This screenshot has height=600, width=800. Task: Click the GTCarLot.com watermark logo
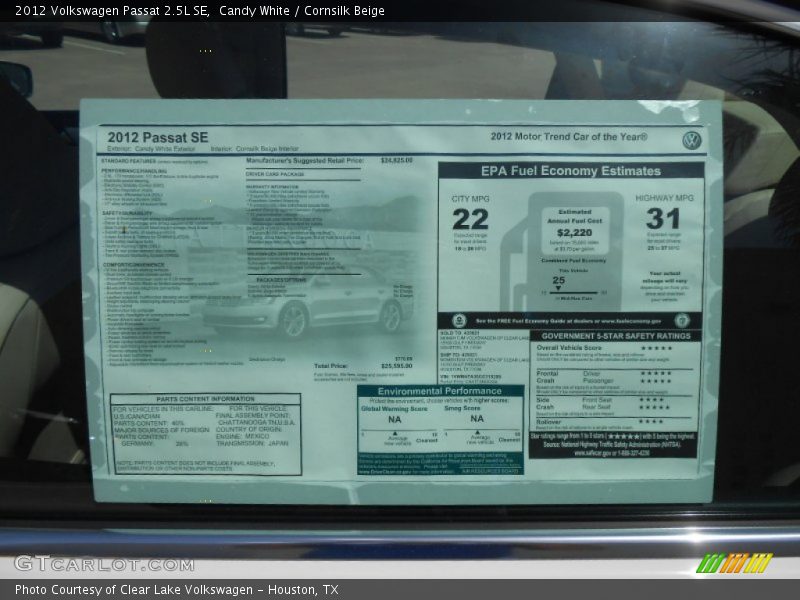pyautogui.click(x=104, y=564)
